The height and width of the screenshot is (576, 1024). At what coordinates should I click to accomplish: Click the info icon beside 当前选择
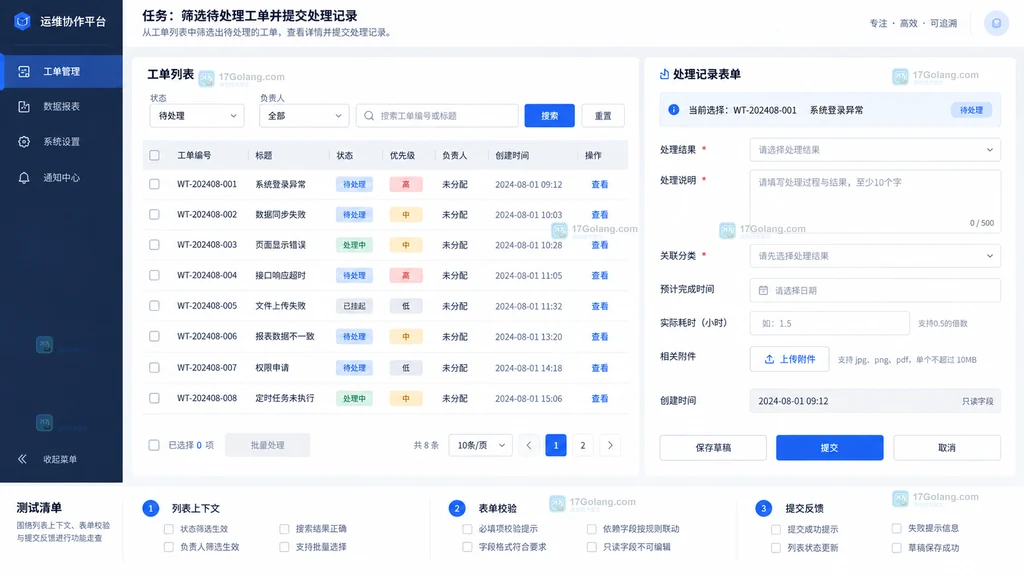(x=673, y=110)
